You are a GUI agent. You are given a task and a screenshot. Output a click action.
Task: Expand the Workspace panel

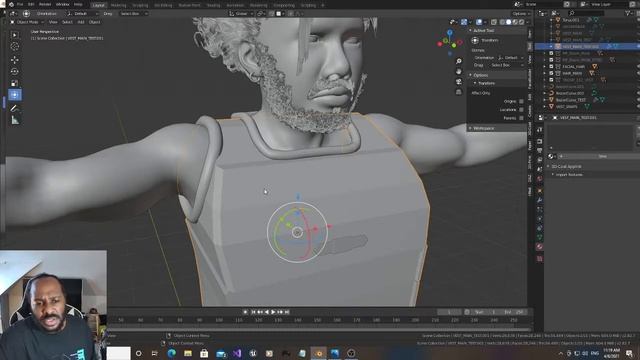click(x=470, y=128)
